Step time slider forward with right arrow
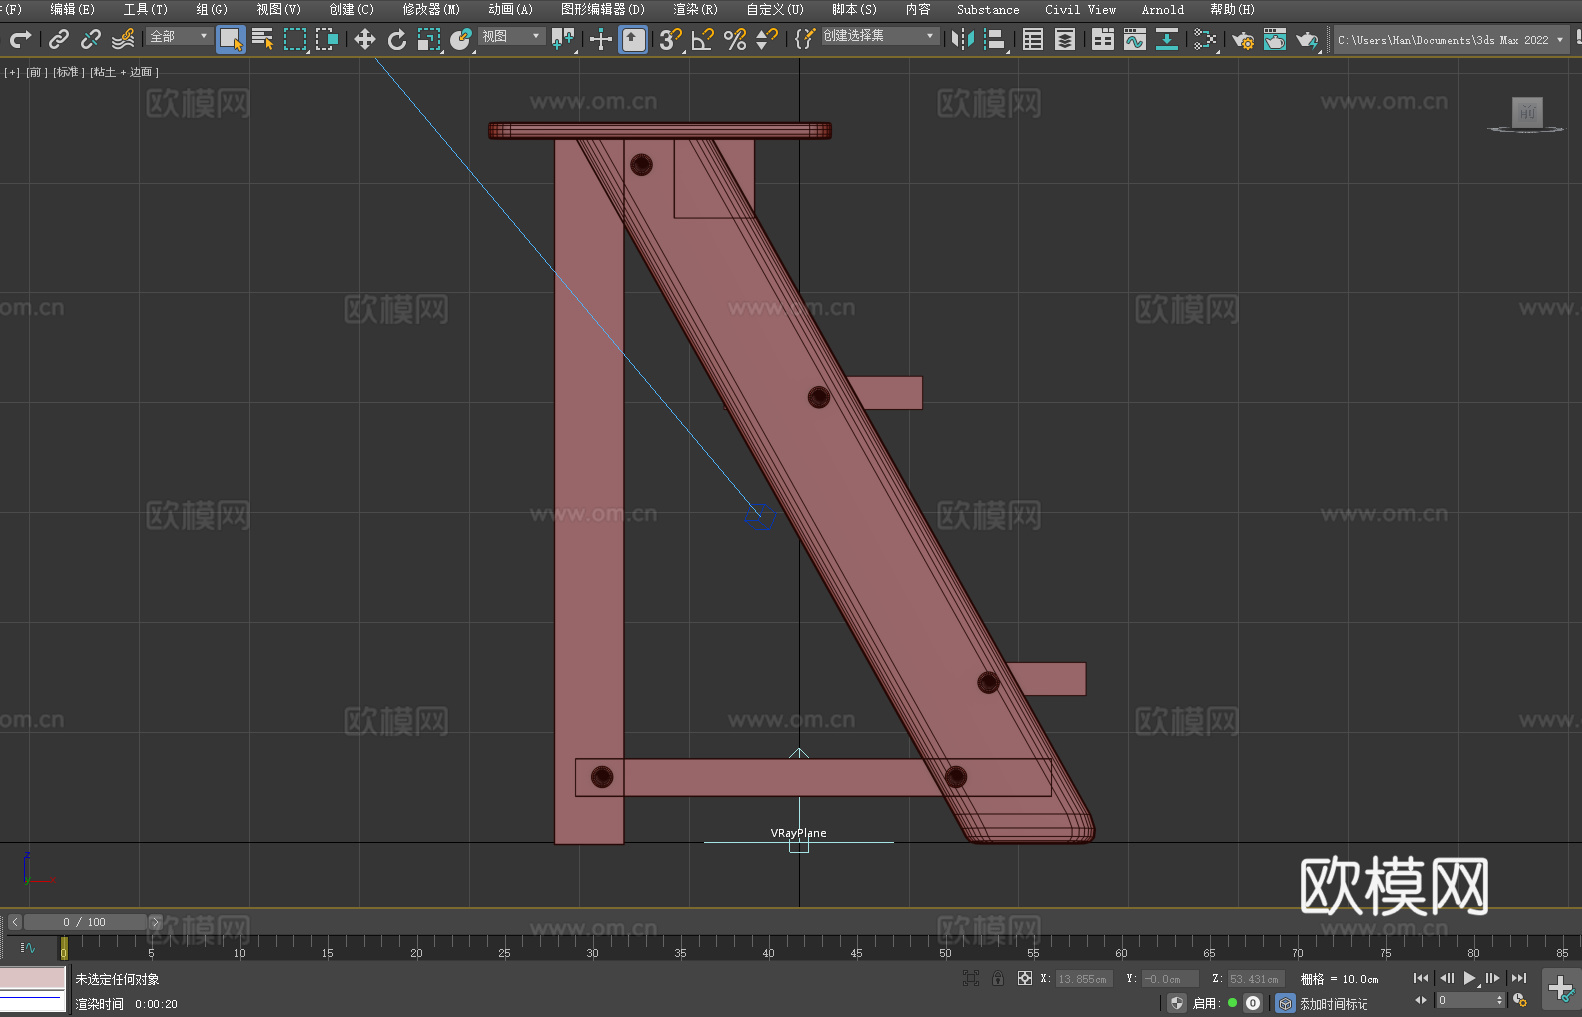 tap(155, 922)
